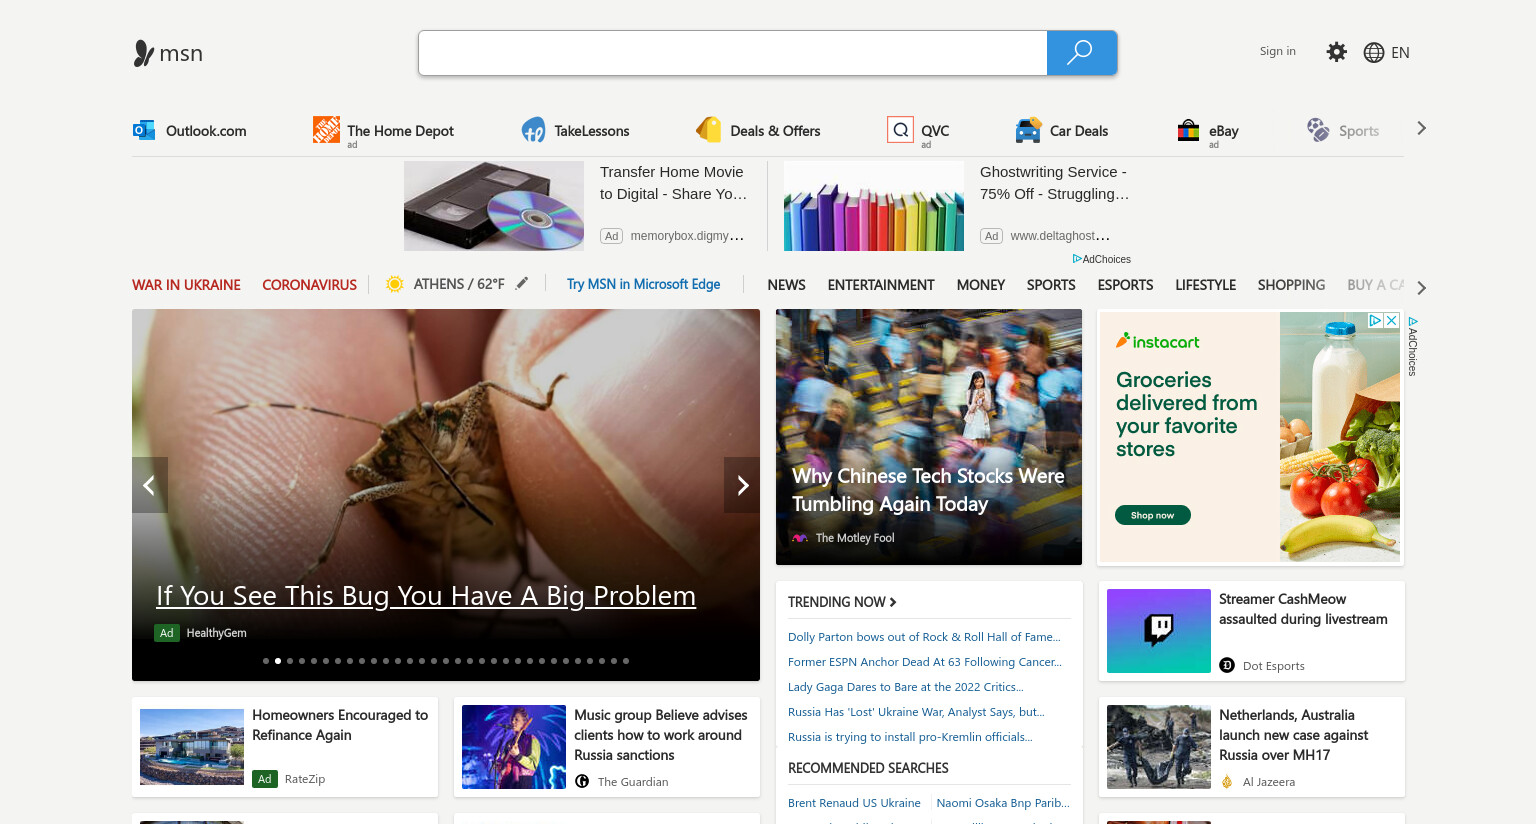The width and height of the screenshot is (1536, 824).
Task: Click the Shop now Instacart button
Action: coord(1152,515)
